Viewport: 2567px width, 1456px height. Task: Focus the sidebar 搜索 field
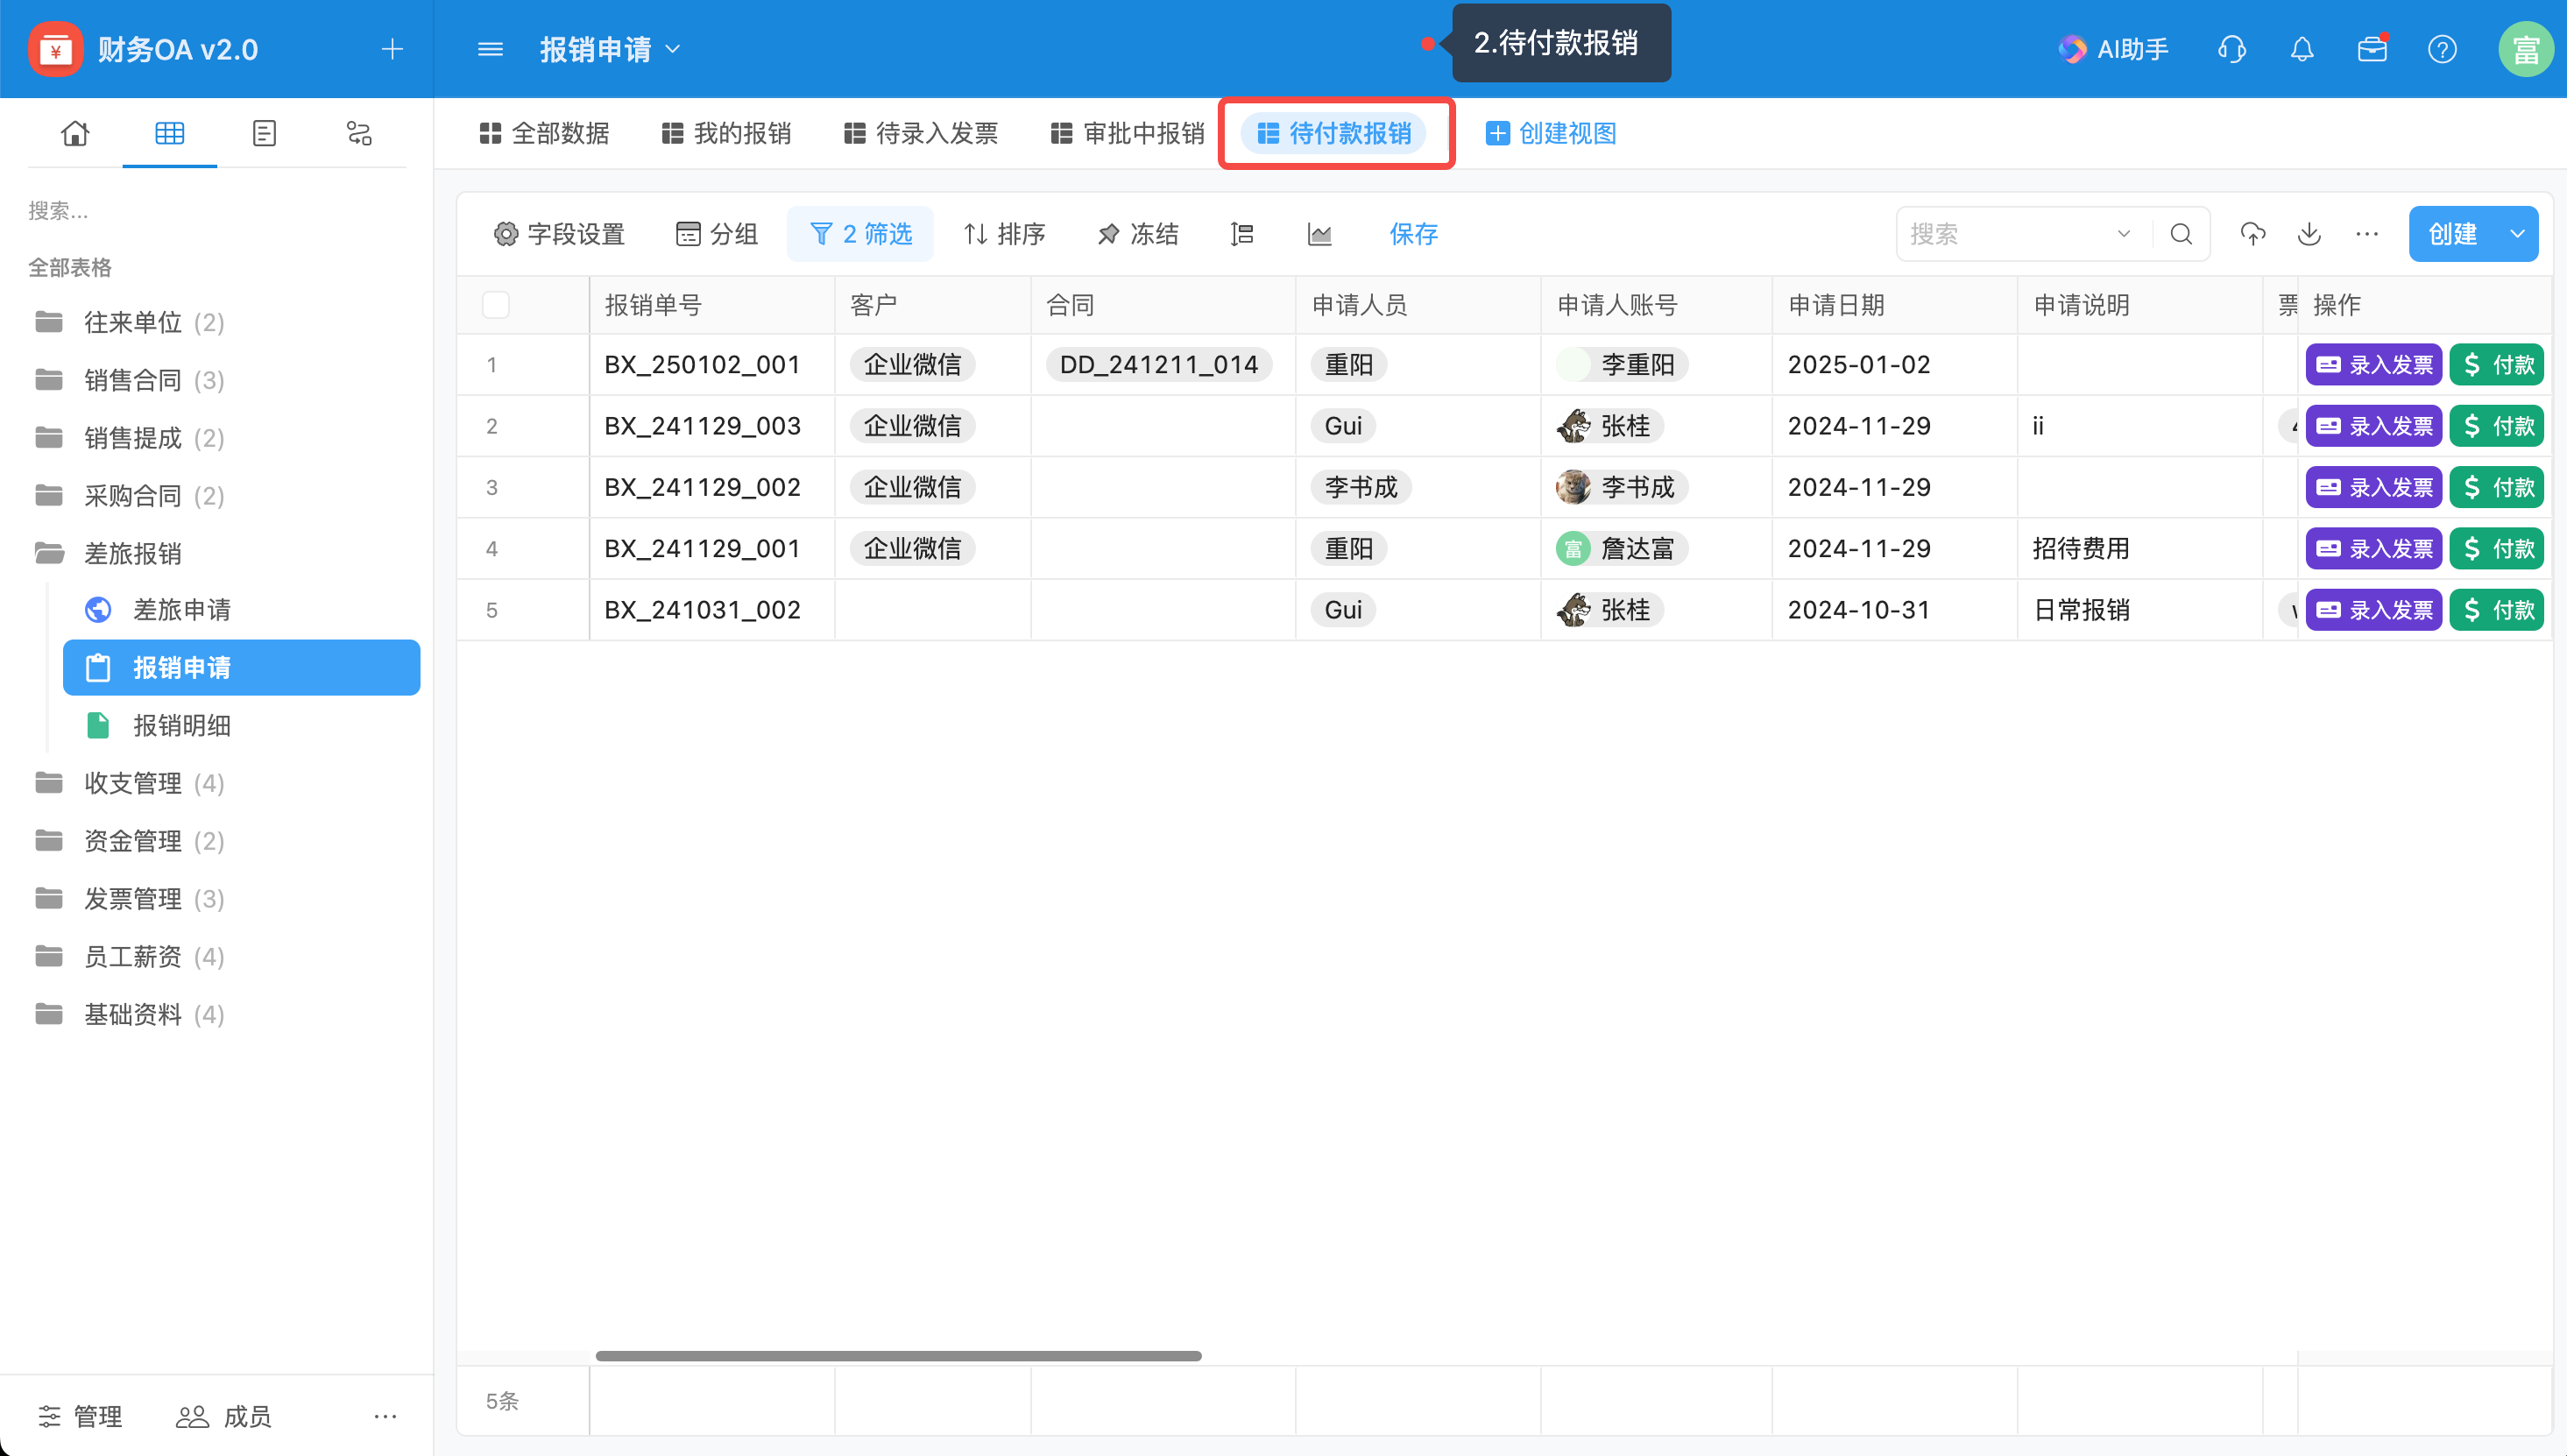pos(216,210)
